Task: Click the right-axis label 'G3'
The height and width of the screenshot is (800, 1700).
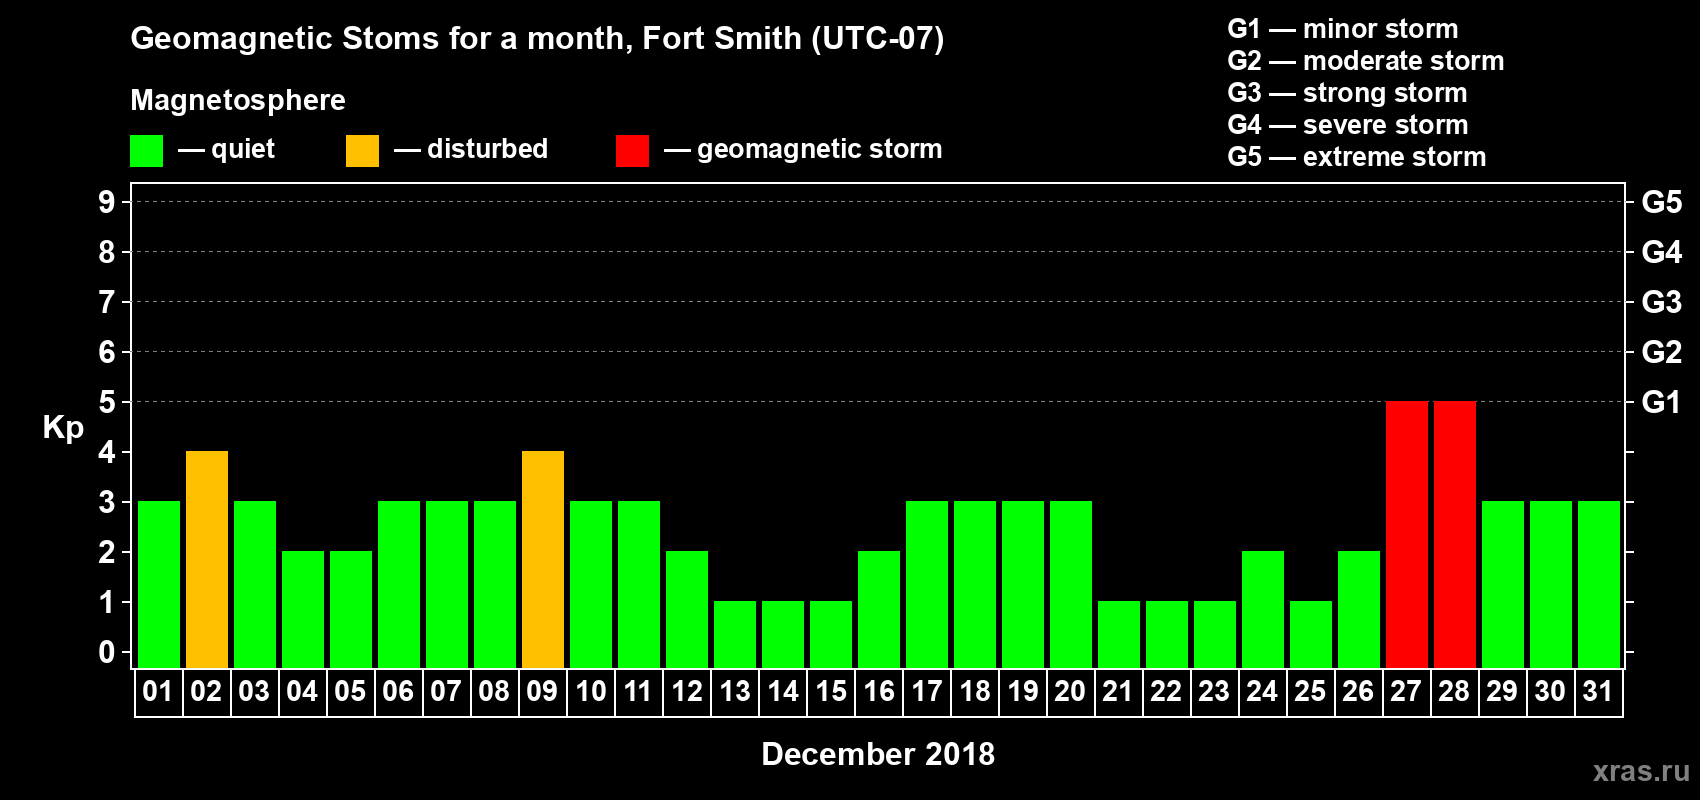Action: 1662,302
